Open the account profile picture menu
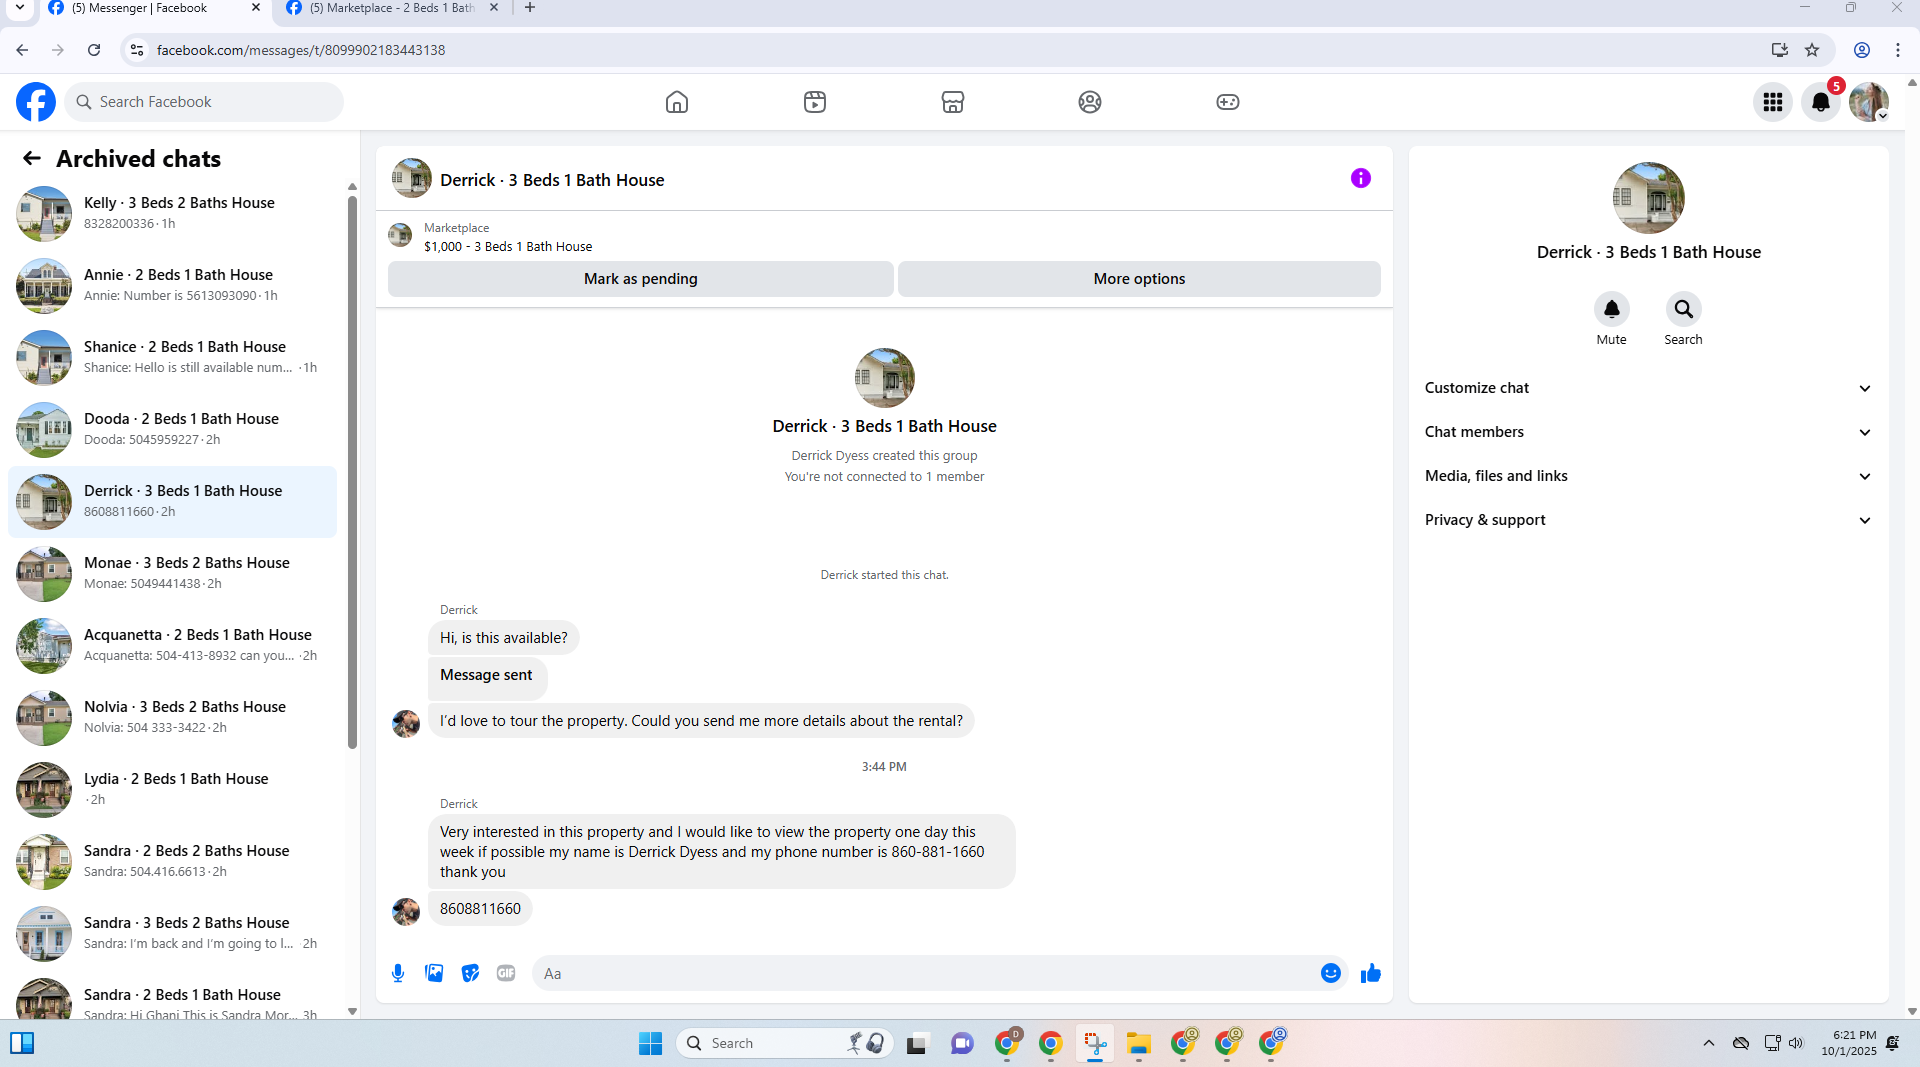Screen dimensions: 1920x1067 (1869, 102)
